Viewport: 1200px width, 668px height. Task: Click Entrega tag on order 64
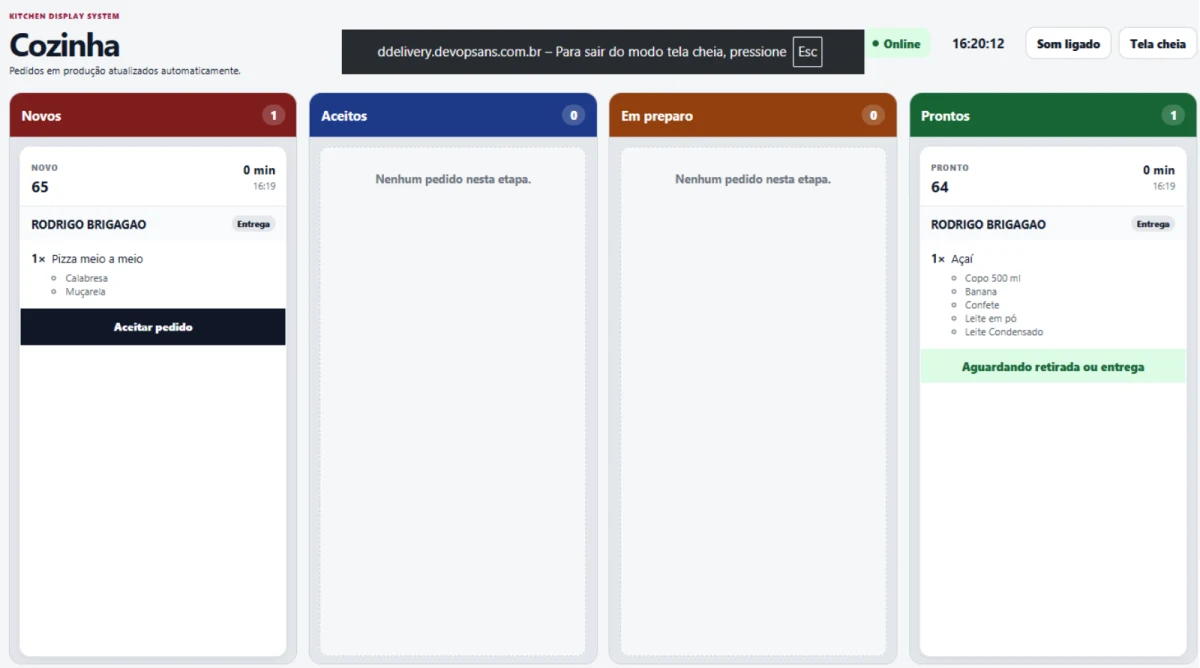pos(1153,224)
